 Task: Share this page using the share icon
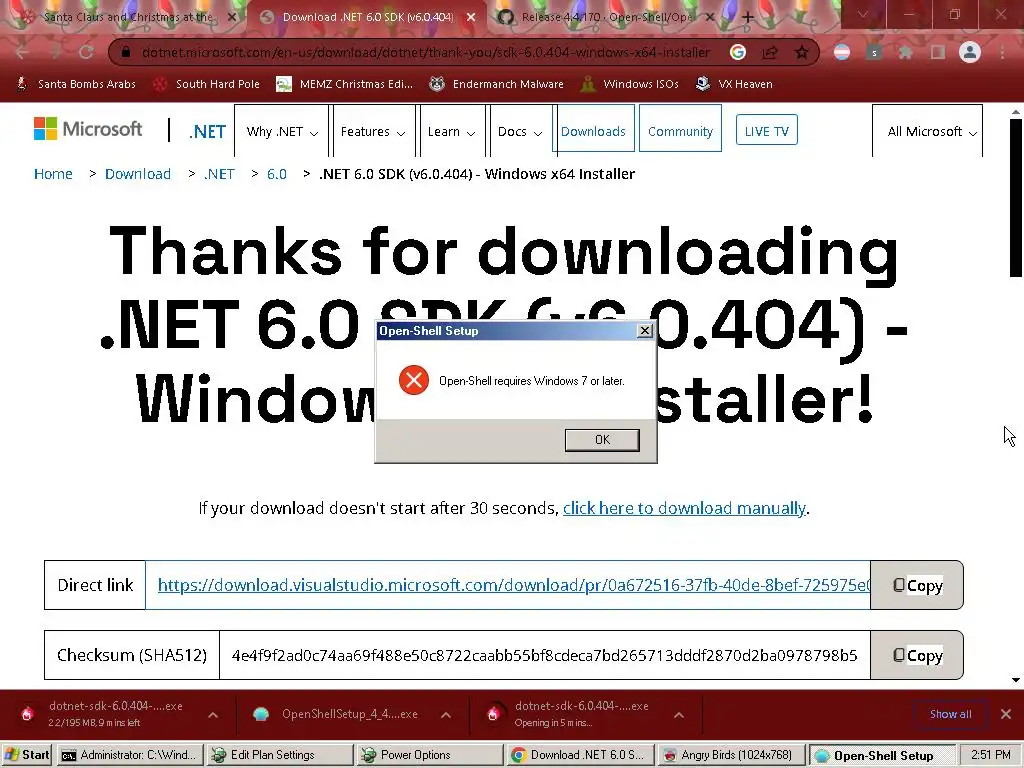click(771, 52)
